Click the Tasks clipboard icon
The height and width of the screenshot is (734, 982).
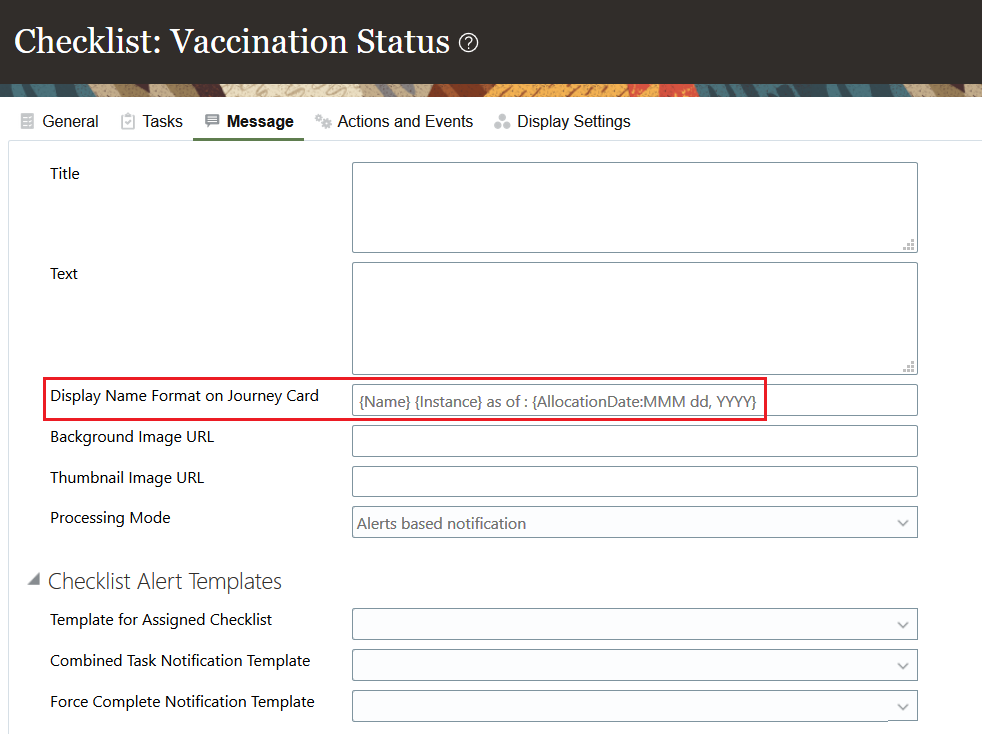128,121
